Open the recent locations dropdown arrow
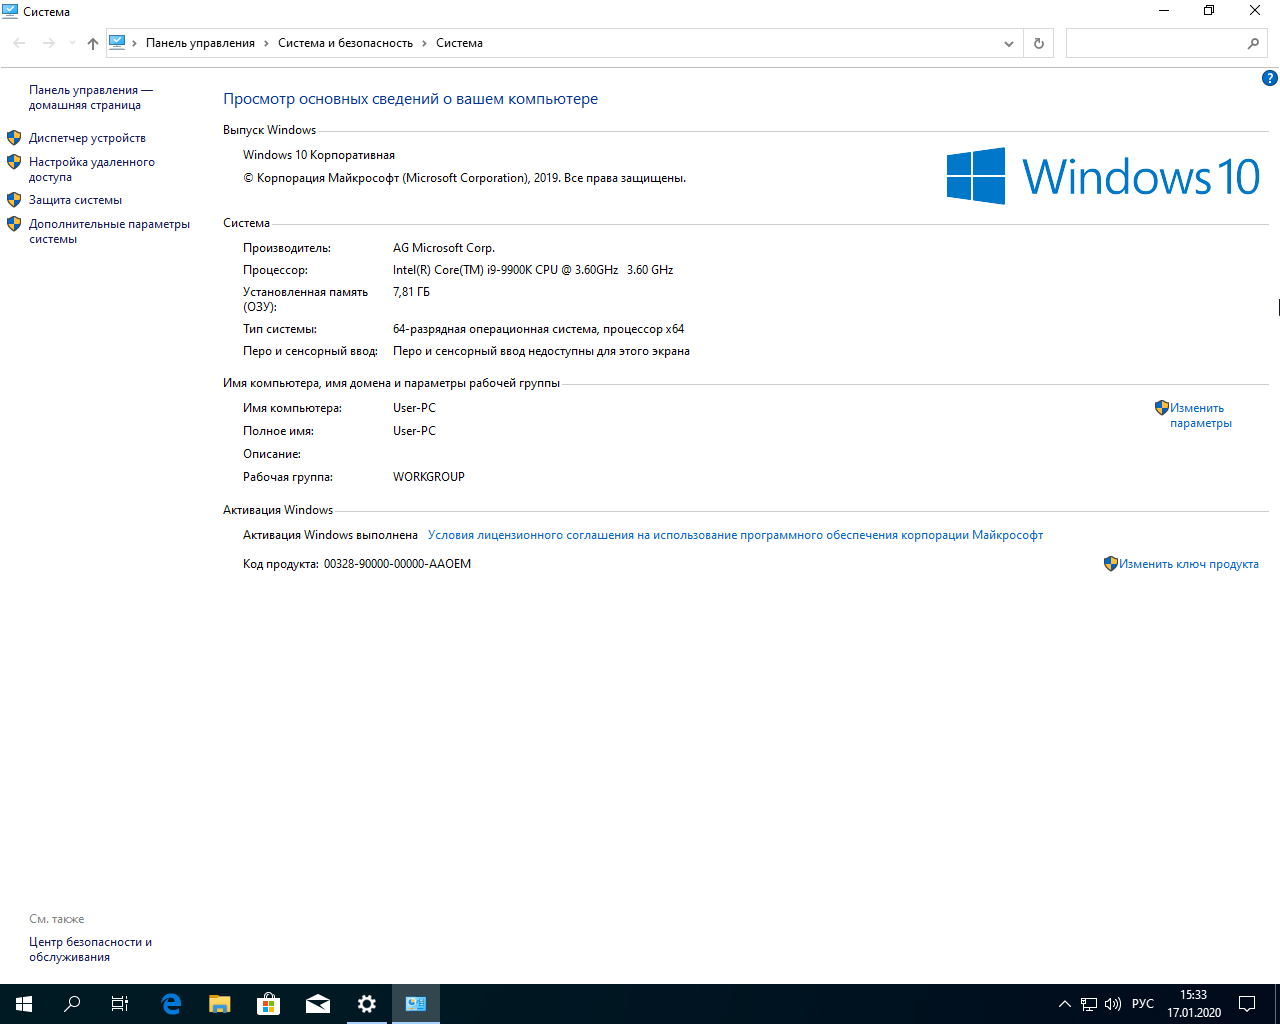1280x1024 pixels. click(72, 43)
